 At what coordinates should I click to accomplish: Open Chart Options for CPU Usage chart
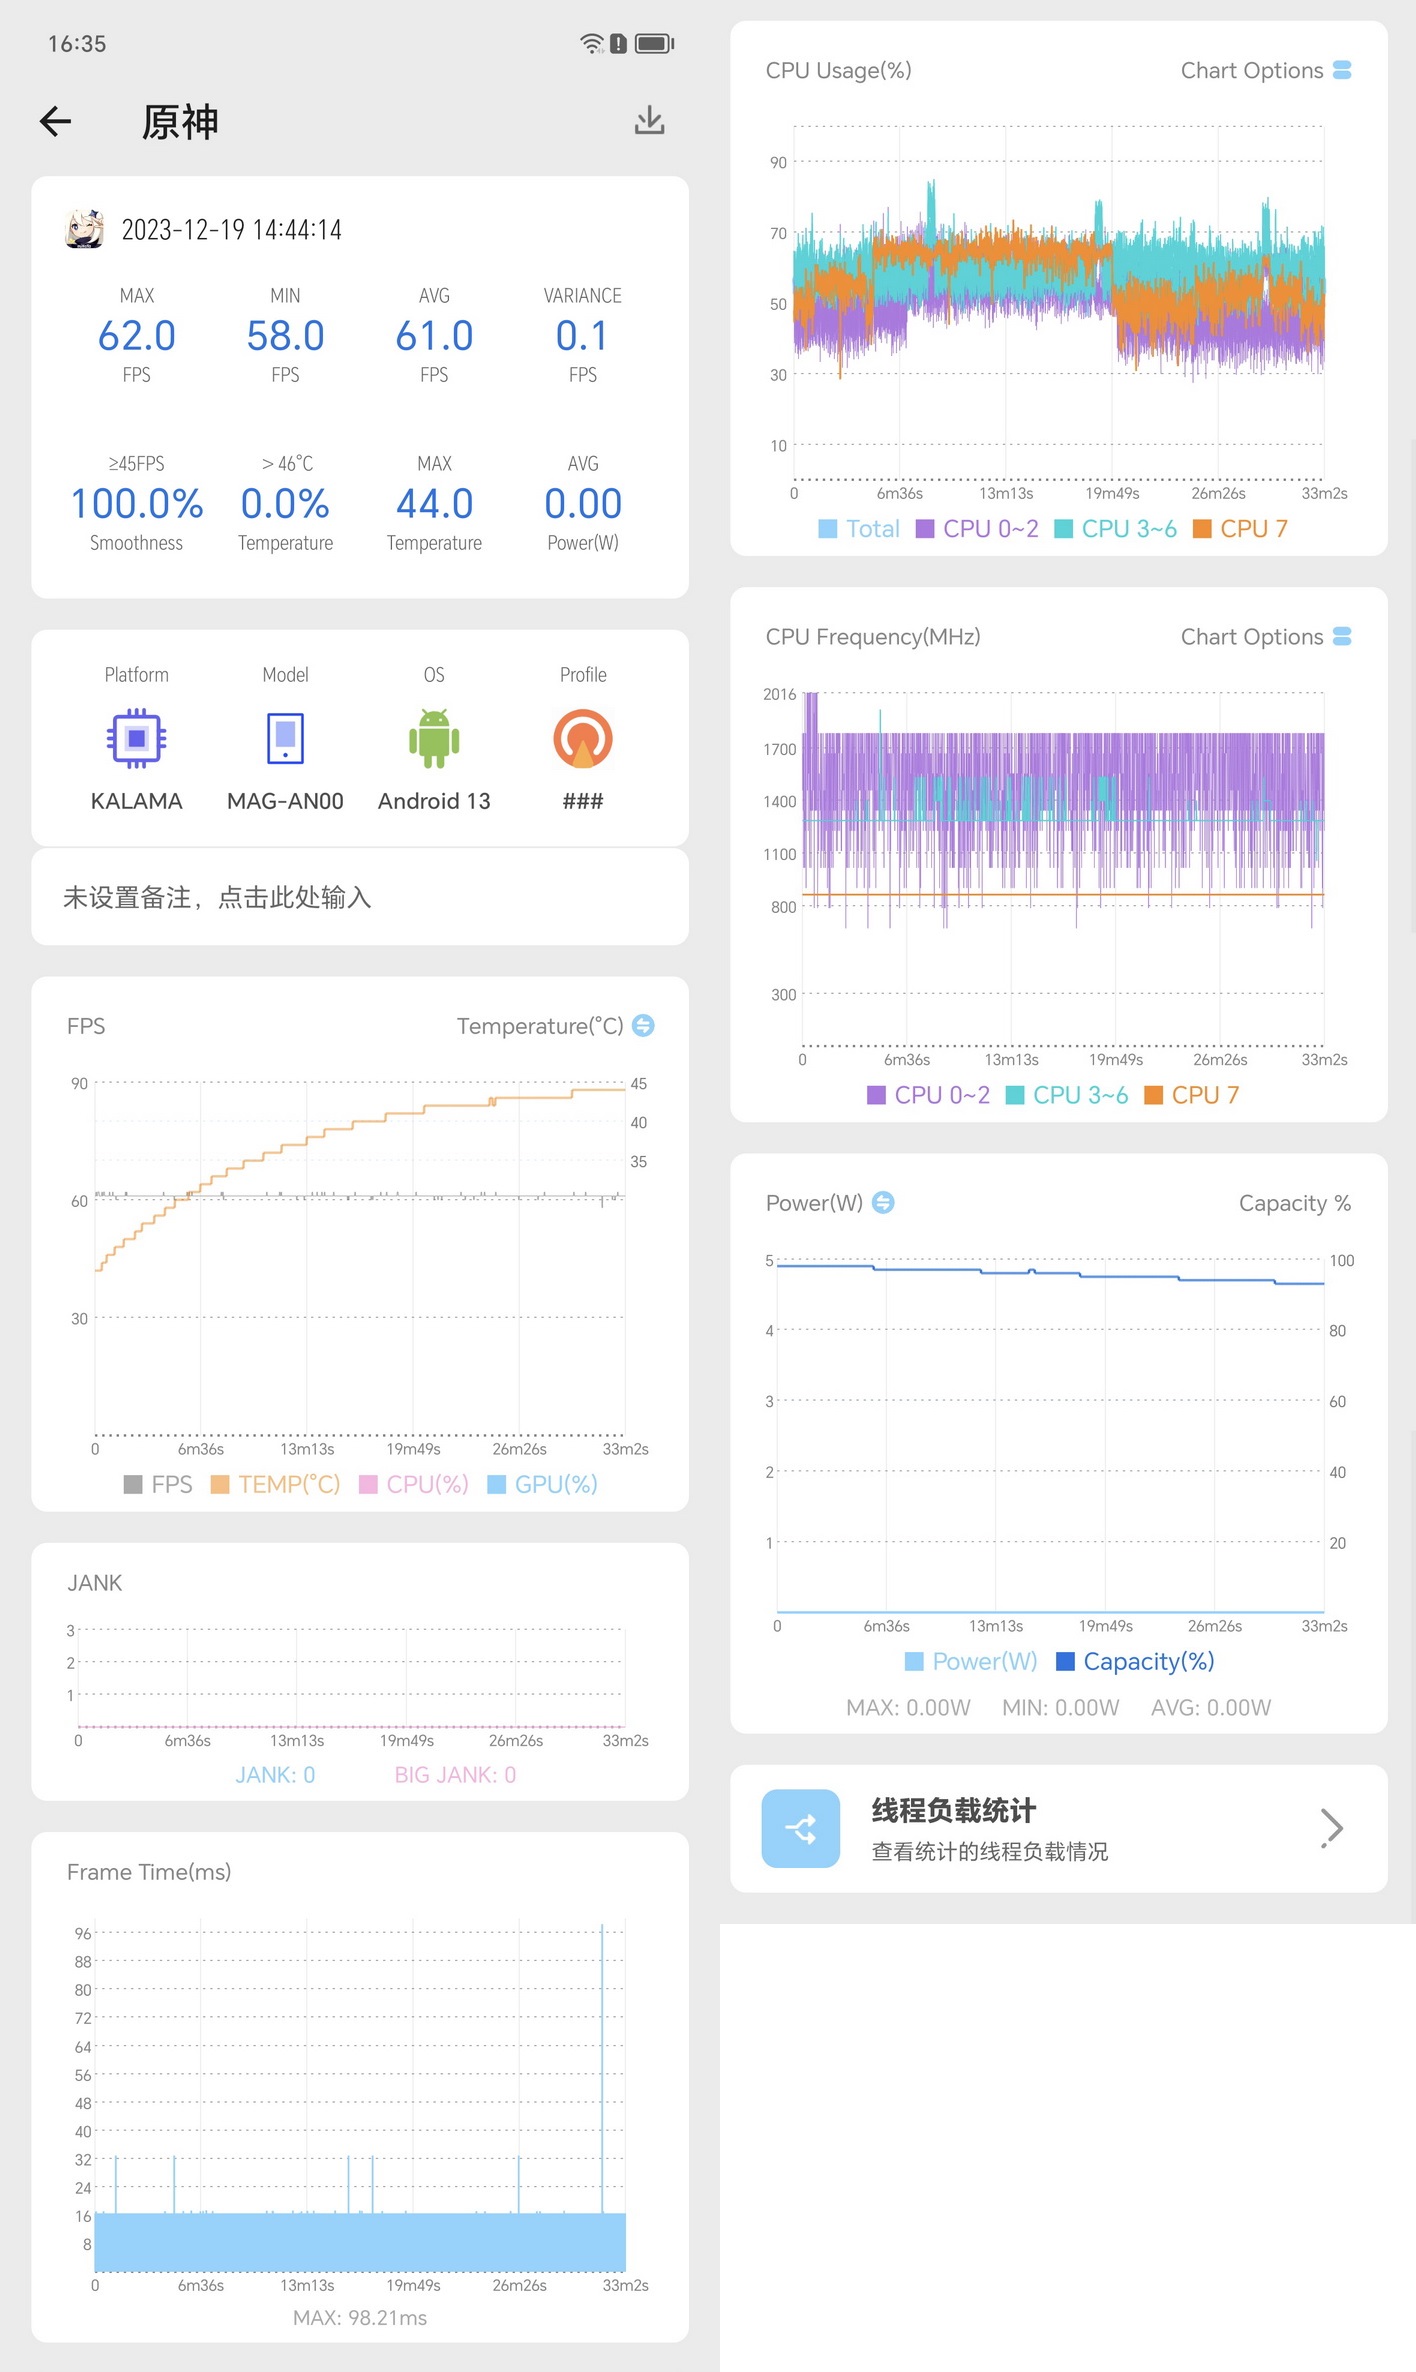coord(1266,70)
